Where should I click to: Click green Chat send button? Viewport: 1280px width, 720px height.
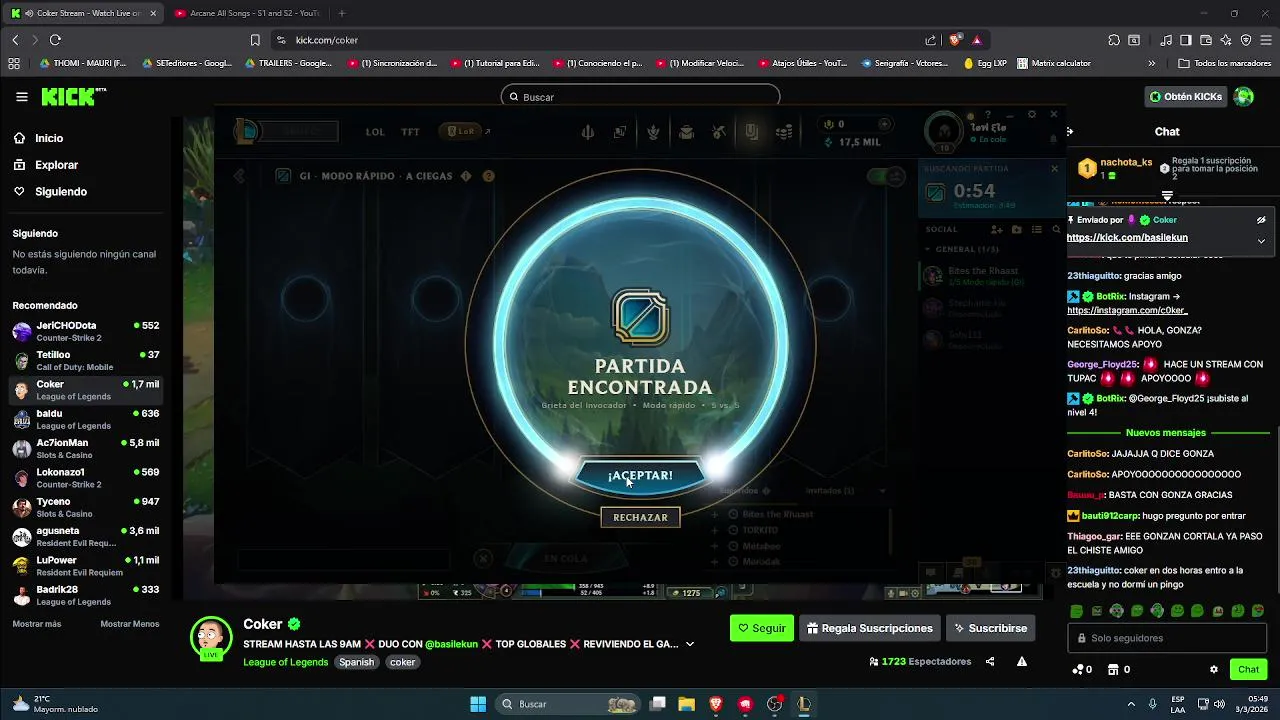(x=1249, y=670)
